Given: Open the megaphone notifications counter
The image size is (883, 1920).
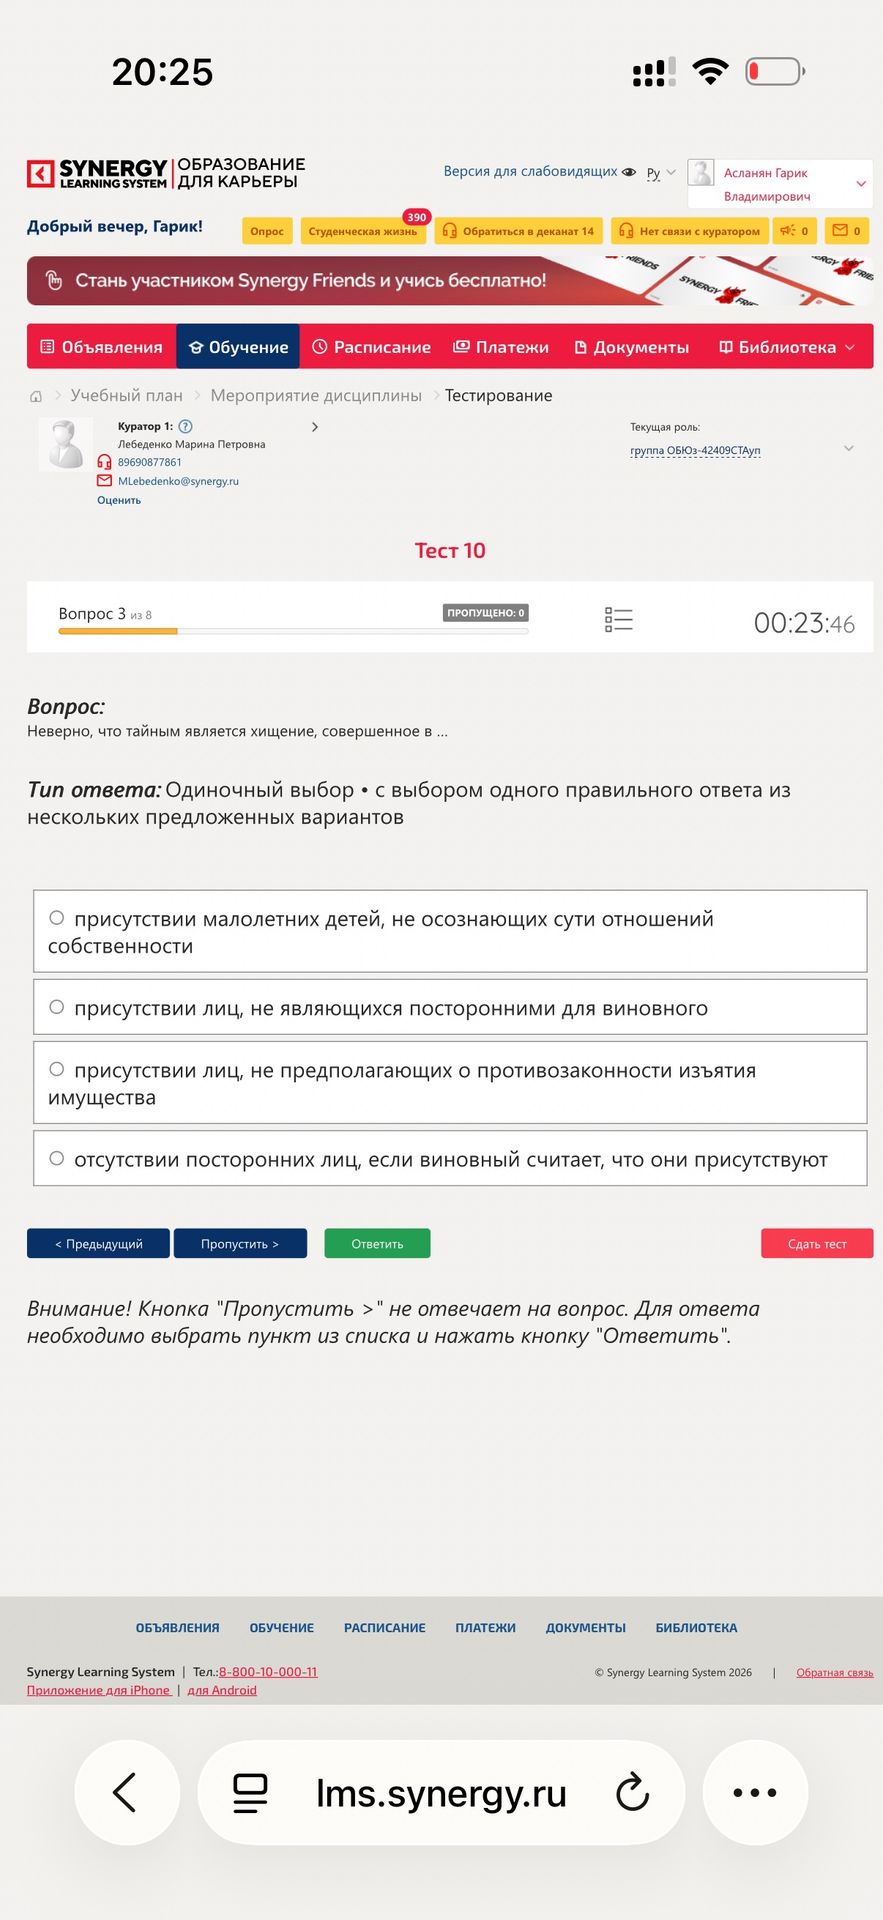Looking at the screenshot, I should click(x=795, y=231).
